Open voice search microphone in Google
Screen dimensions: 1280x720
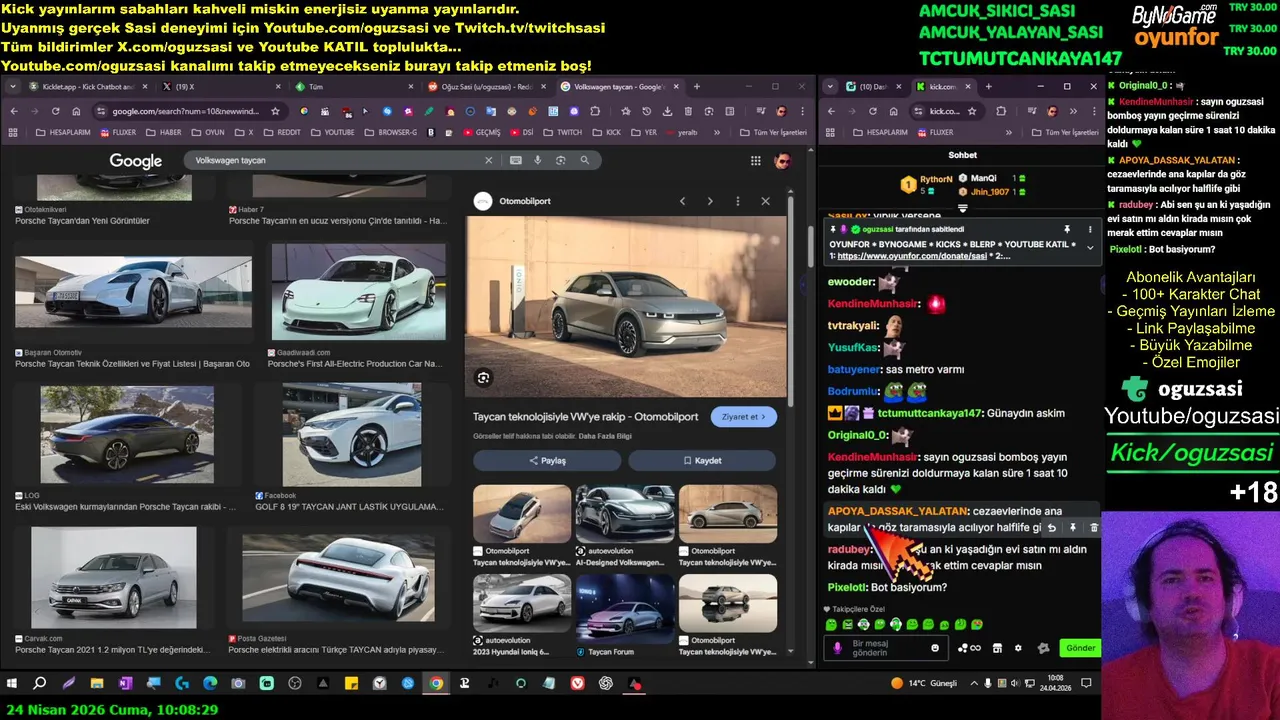click(538, 160)
